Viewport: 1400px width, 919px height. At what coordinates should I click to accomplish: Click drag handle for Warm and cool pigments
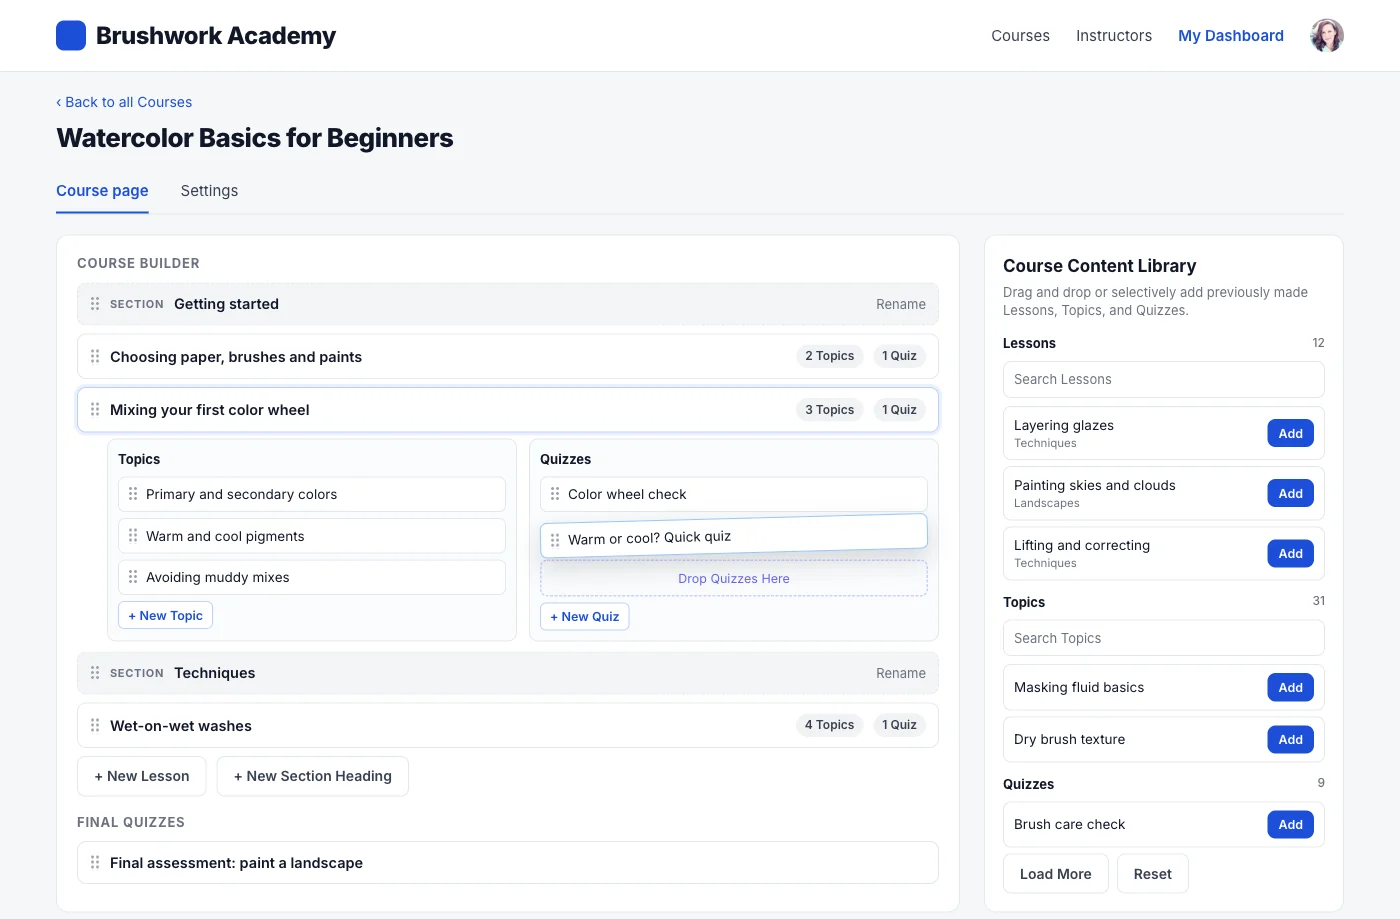[x=133, y=536]
